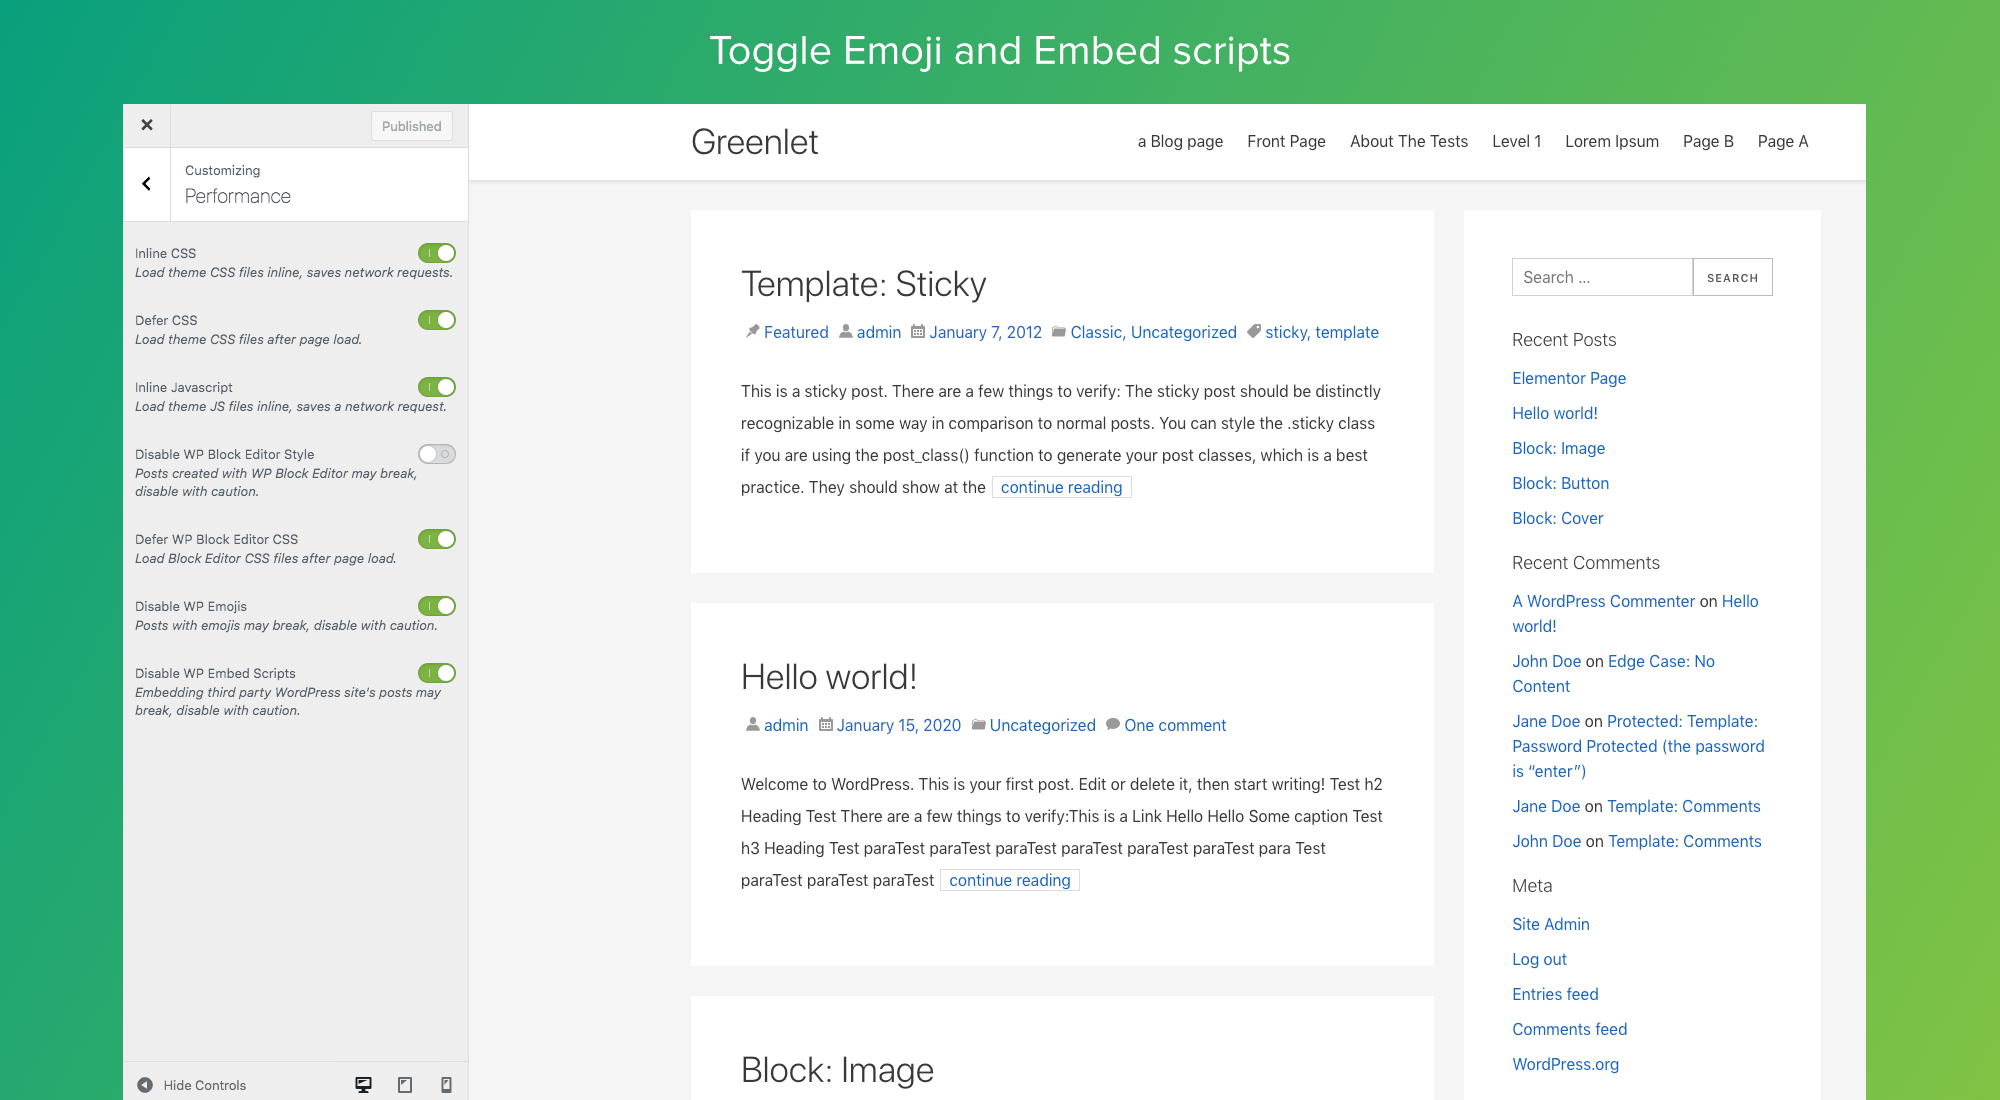Toggle Disable WP Emojis switch
Image resolution: width=2000 pixels, height=1100 pixels.
[437, 606]
